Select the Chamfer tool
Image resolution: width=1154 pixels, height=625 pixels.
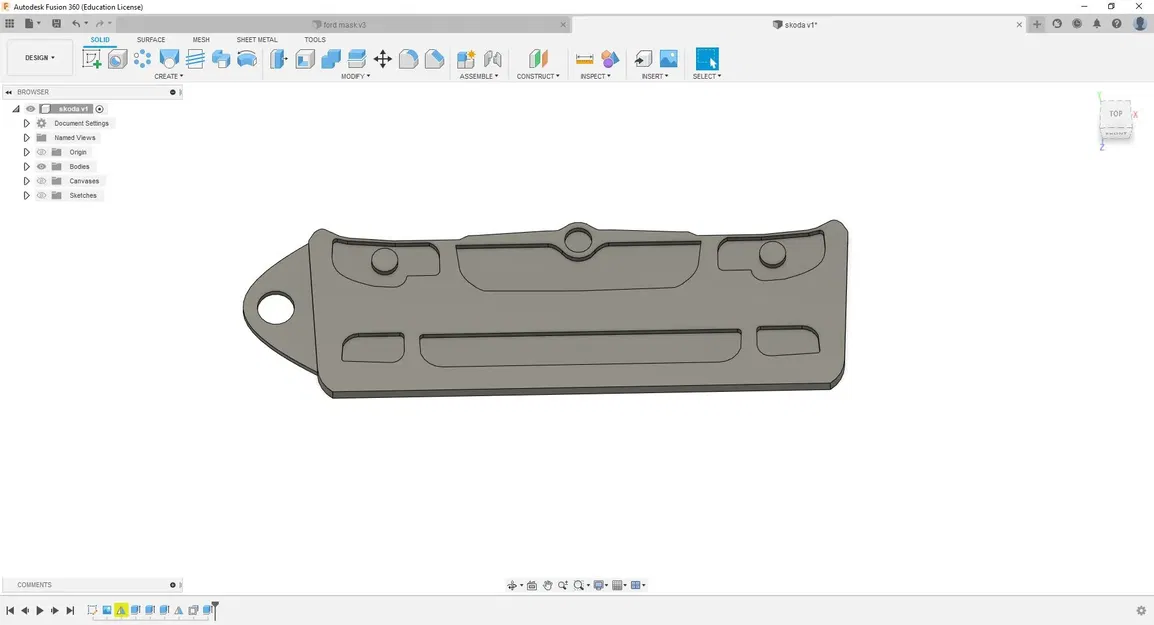(x=434, y=59)
